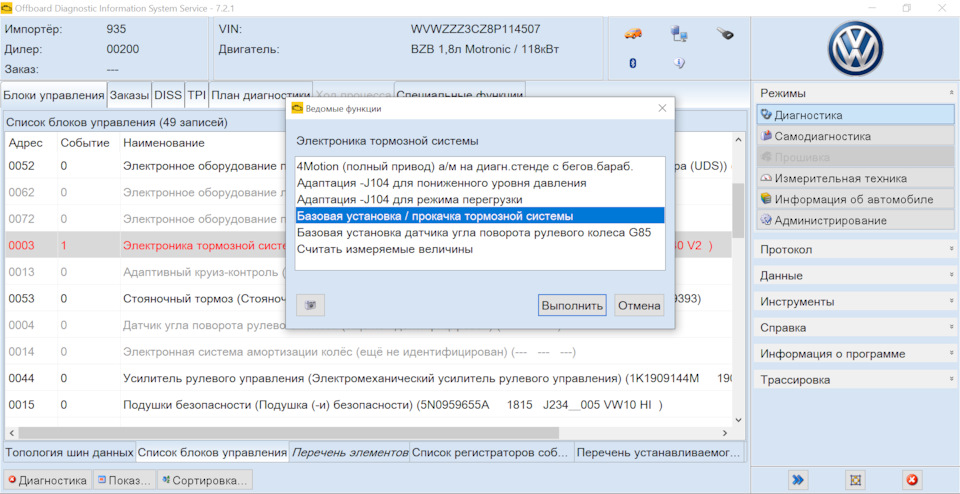The width and height of the screenshot is (960, 494).
Task: Select row 0044 Усилитель рулевого управления
Action: coord(369,379)
